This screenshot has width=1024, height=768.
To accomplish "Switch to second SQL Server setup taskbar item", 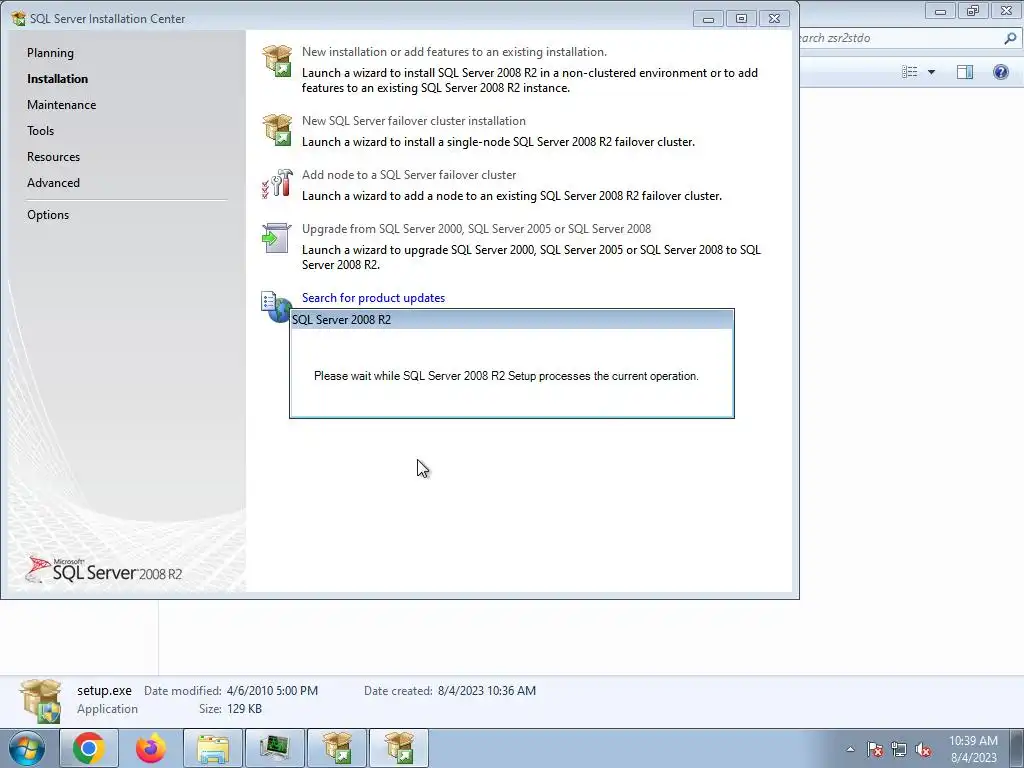I will pos(399,748).
